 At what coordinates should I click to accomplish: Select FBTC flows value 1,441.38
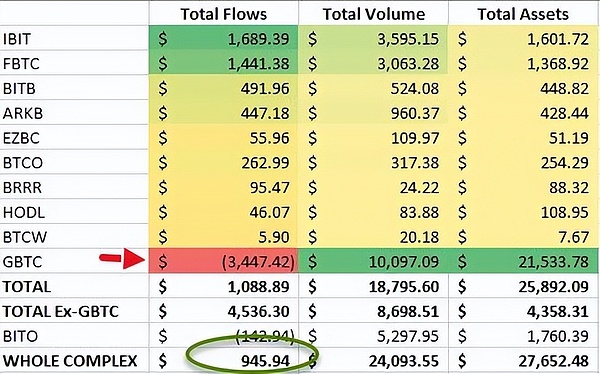(x=258, y=64)
